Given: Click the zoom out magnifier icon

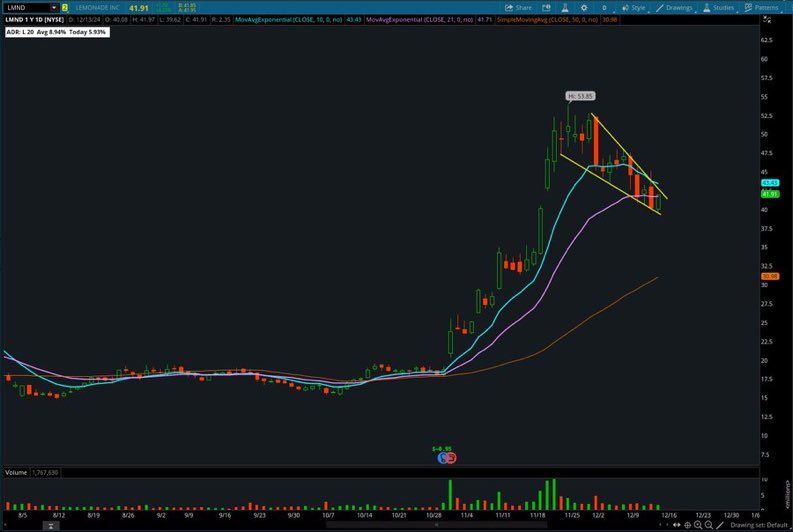Looking at the screenshot, I should pyautogui.click(x=709, y=525).
